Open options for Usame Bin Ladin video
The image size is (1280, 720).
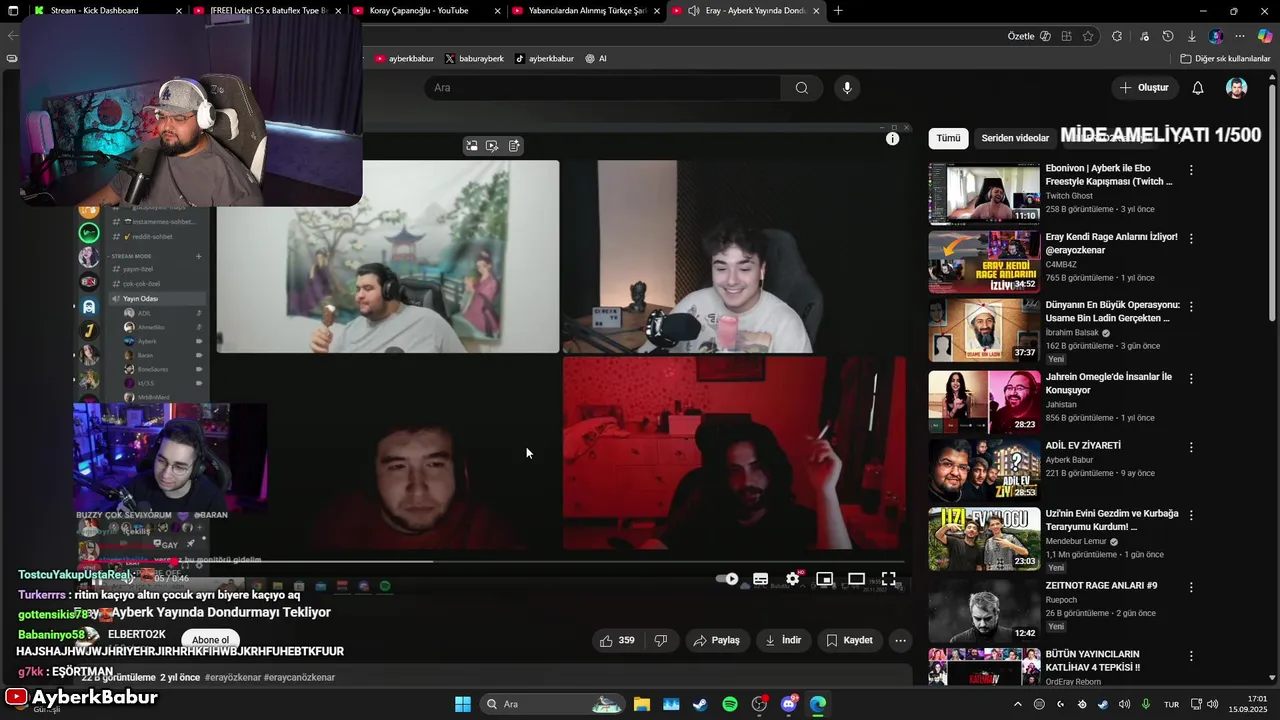point(1191,306)
